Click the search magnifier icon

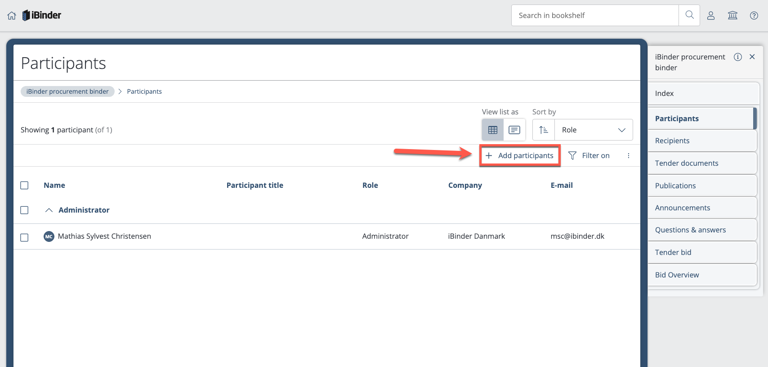[x=689, y=15]
